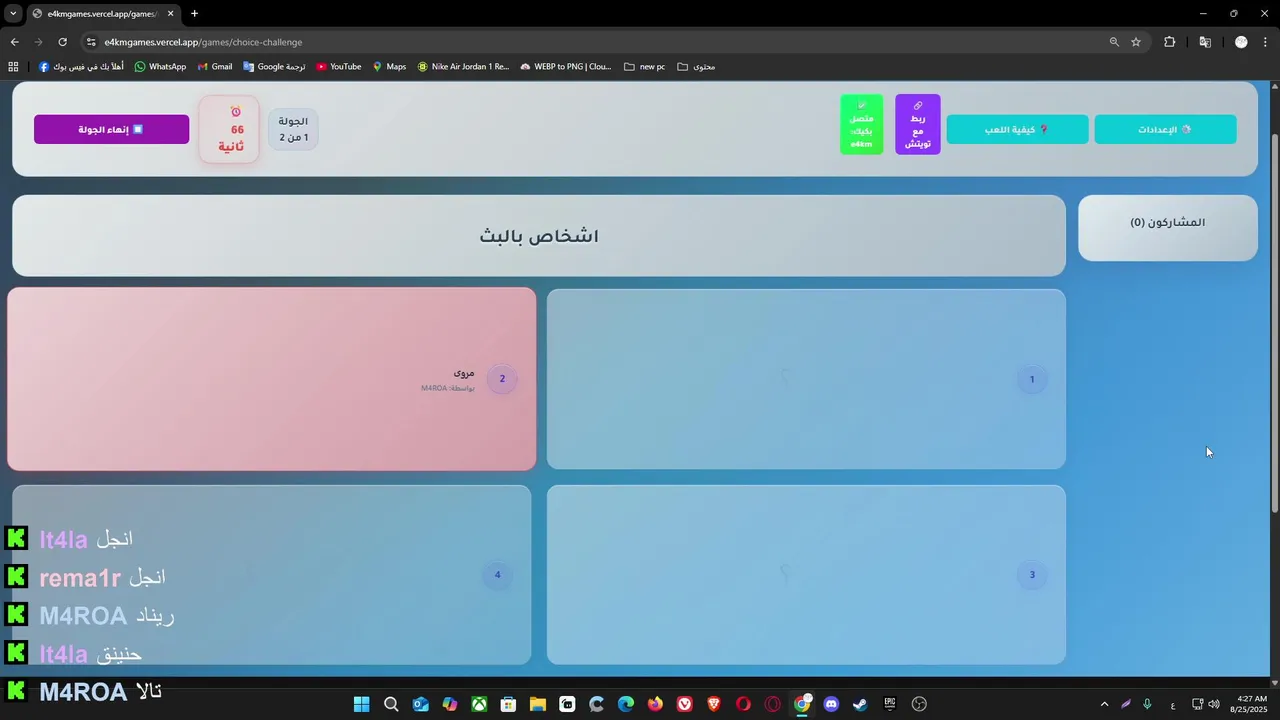
Task: Click the zoom magnifier icon in address bar
Action: [1114, 42]
